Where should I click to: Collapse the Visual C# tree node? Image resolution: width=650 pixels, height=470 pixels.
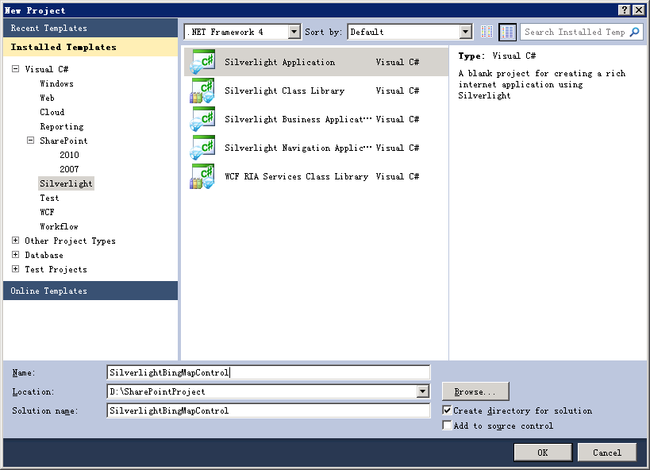[x=15, y=69]
